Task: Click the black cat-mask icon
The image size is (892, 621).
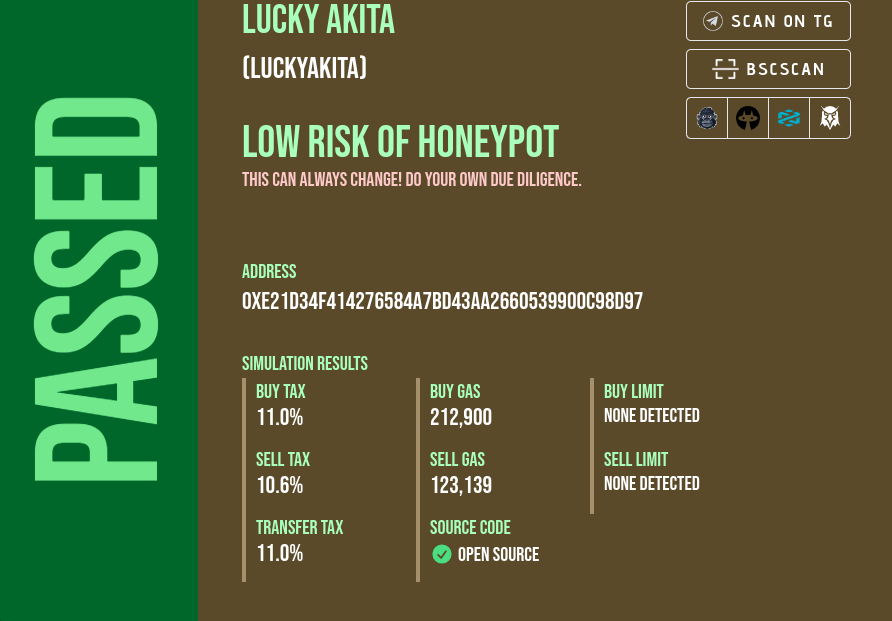Action: (x=748, y=118)
